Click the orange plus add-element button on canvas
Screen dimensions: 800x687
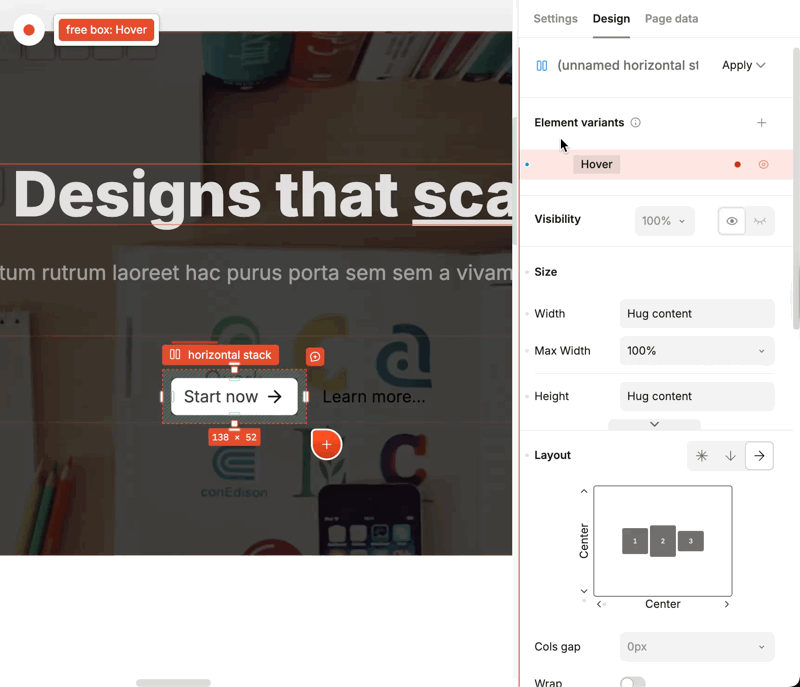tap(326, 444)
